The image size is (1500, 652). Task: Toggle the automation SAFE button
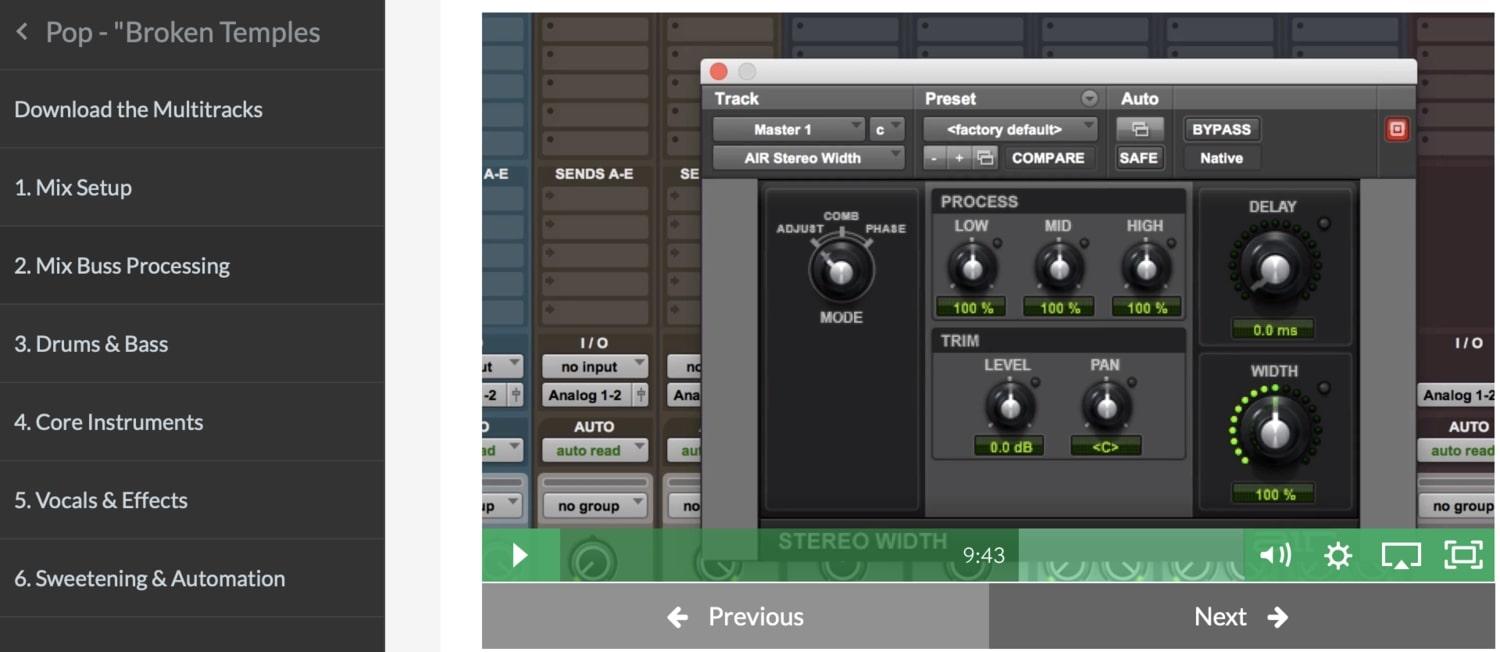[1139, 158]
